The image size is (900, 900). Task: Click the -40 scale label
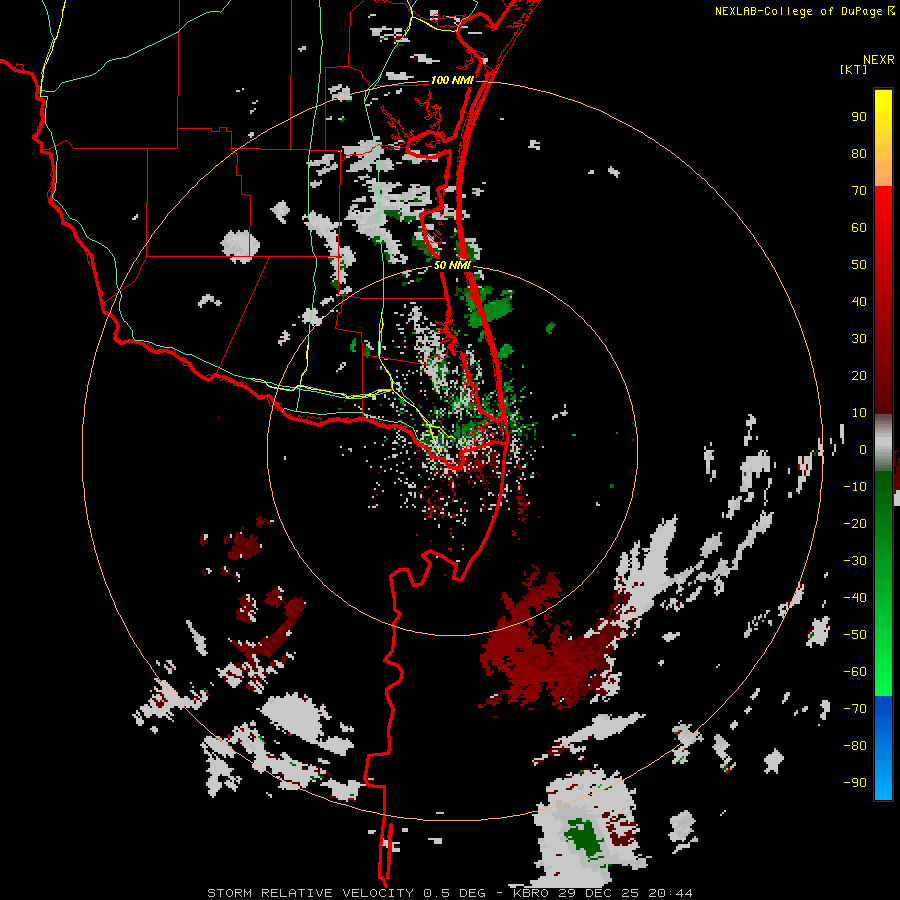point(855,598)
